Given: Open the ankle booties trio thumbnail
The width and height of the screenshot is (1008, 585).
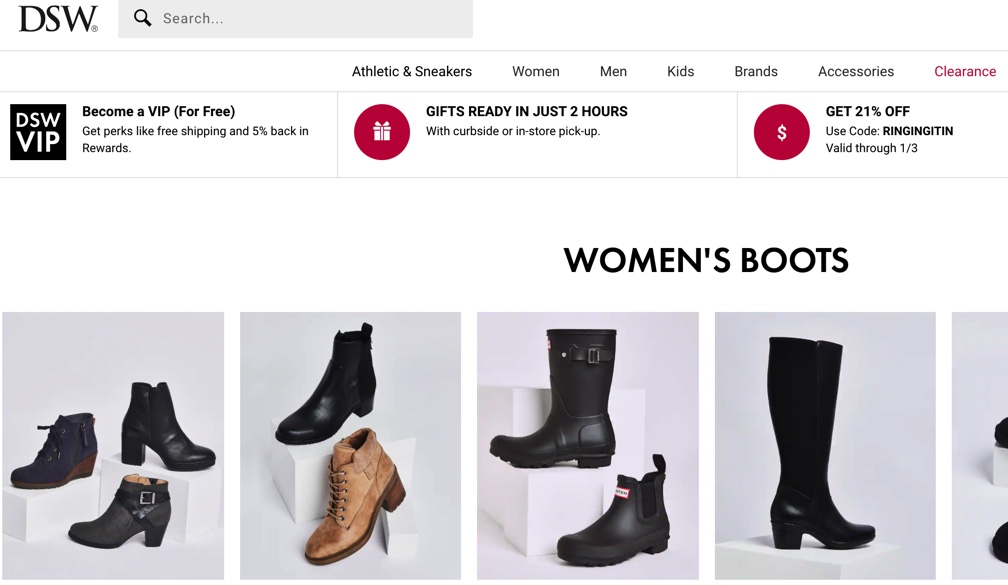Looking at the screenshot, I should click(x=113, y=446).
